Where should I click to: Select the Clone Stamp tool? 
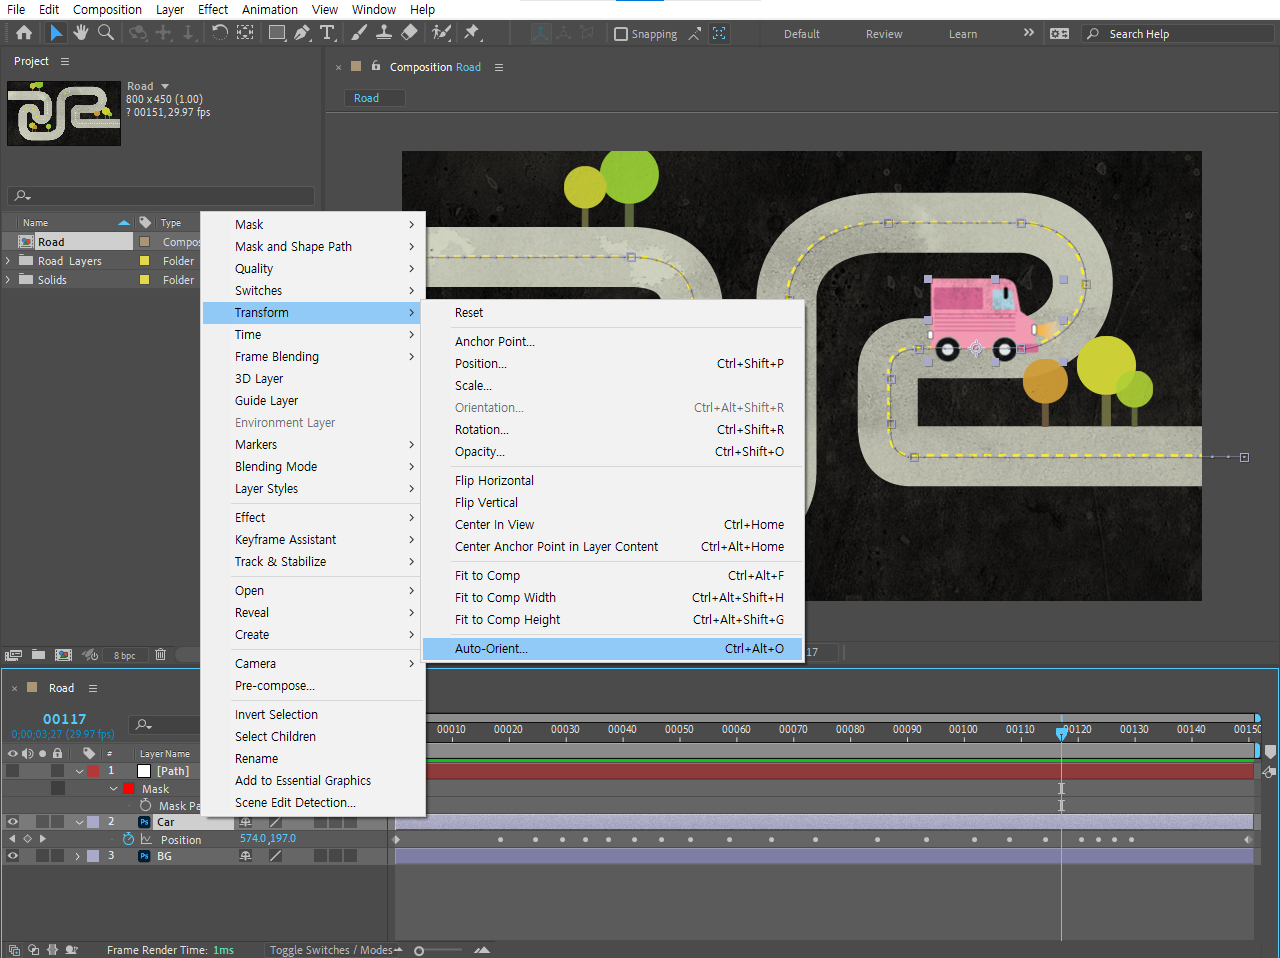[383, 33]
